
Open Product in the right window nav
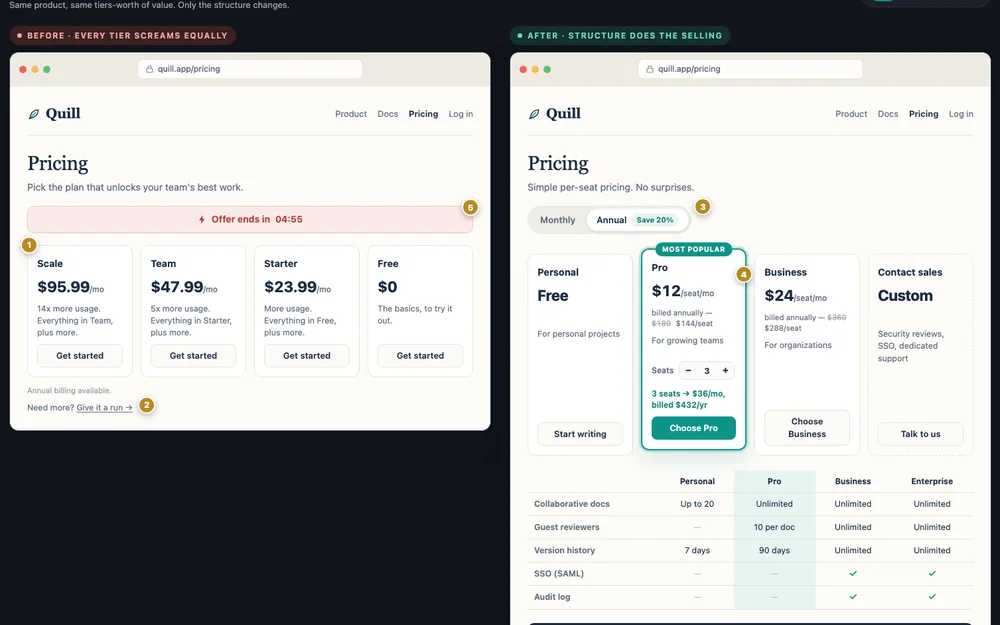click(851, 114)
